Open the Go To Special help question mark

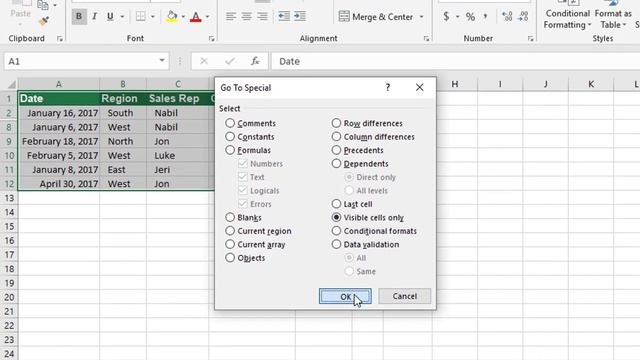[388, 87]
